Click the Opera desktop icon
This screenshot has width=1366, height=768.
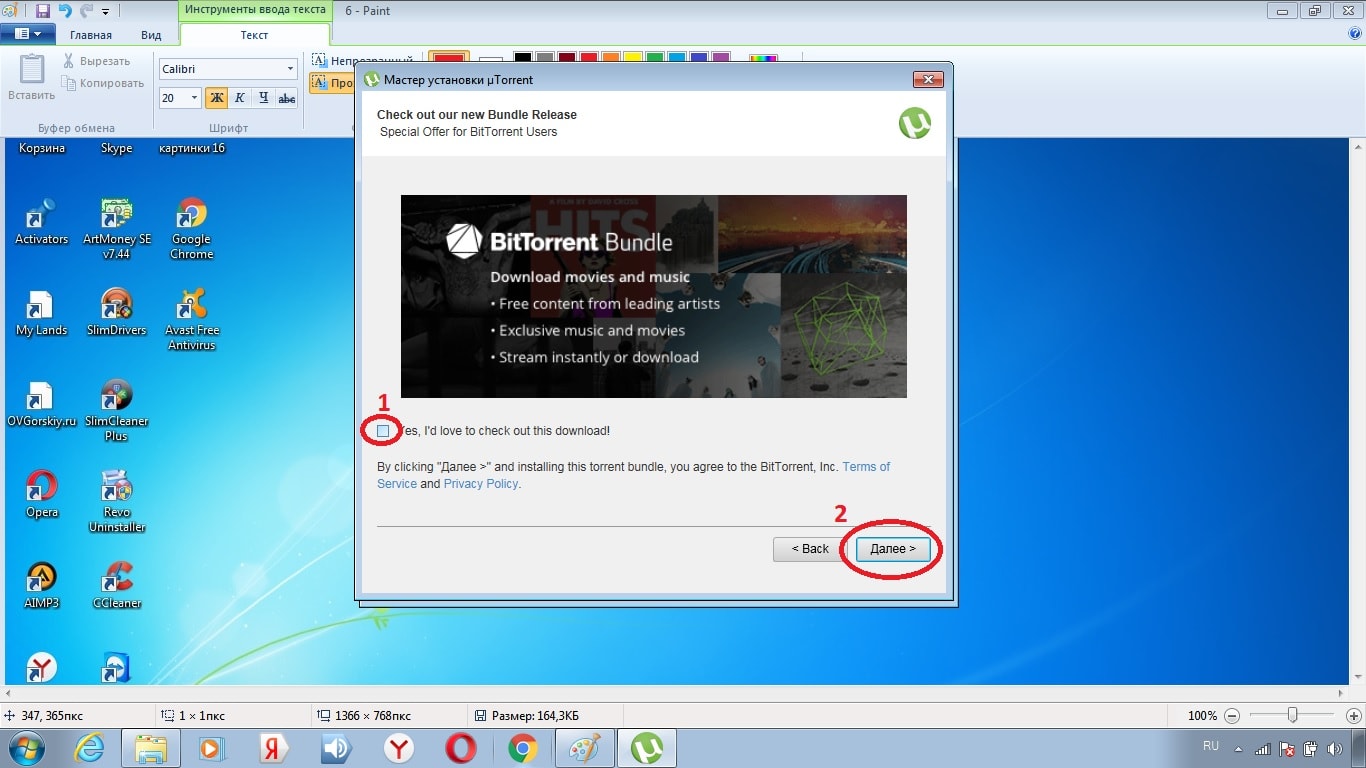(41, 495)
